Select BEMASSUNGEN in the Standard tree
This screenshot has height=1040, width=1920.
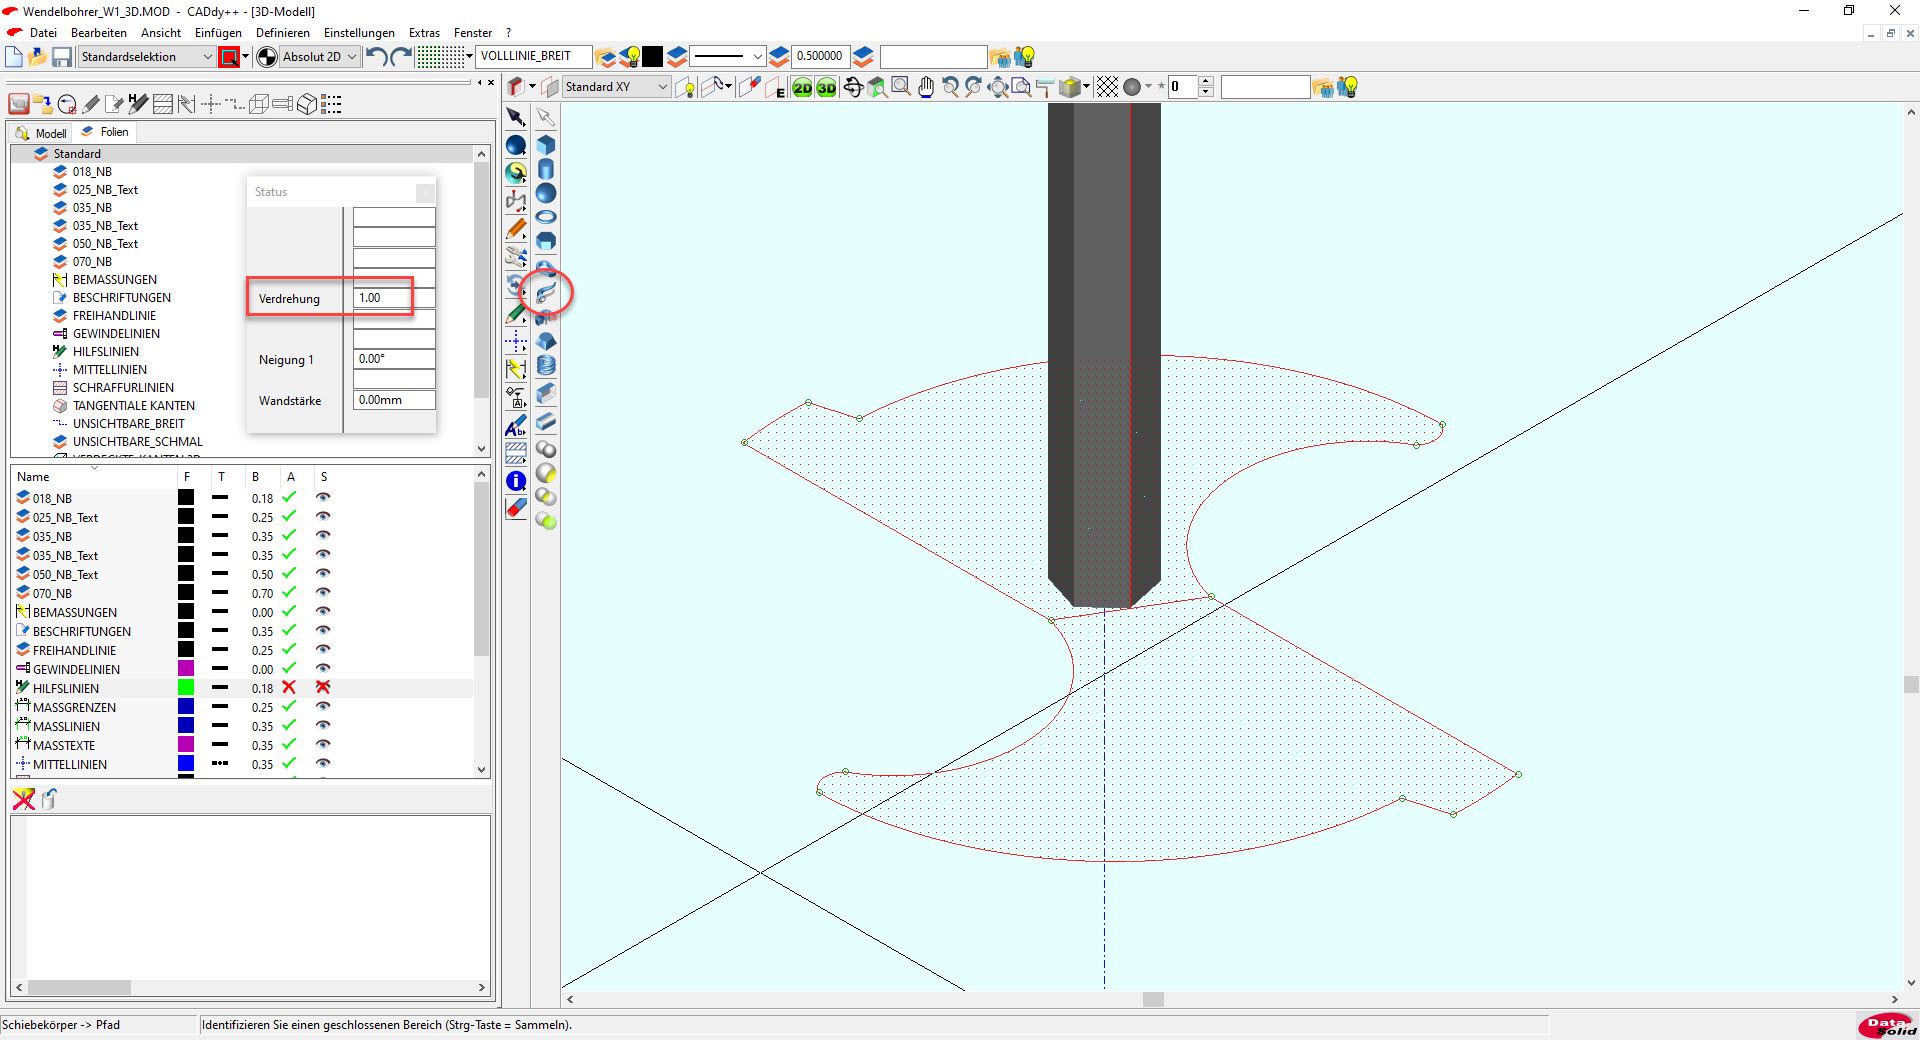click(x=114, y=280)
